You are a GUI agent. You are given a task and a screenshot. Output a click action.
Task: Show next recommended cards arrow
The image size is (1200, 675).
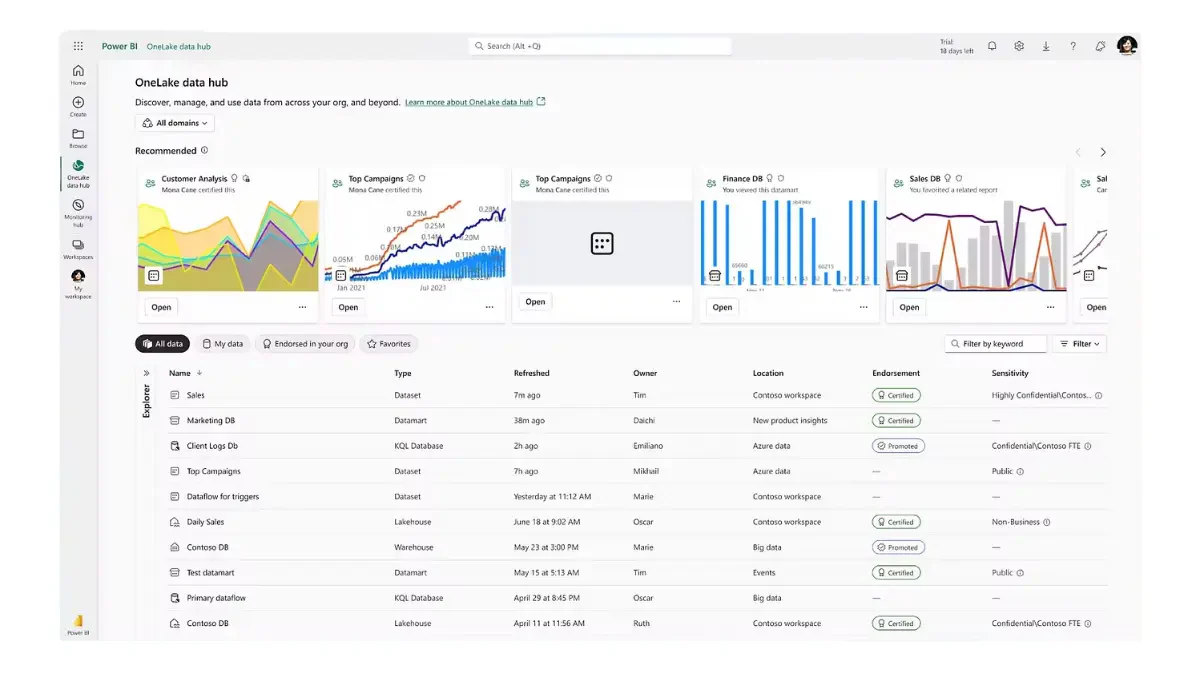coord(1103,152)
